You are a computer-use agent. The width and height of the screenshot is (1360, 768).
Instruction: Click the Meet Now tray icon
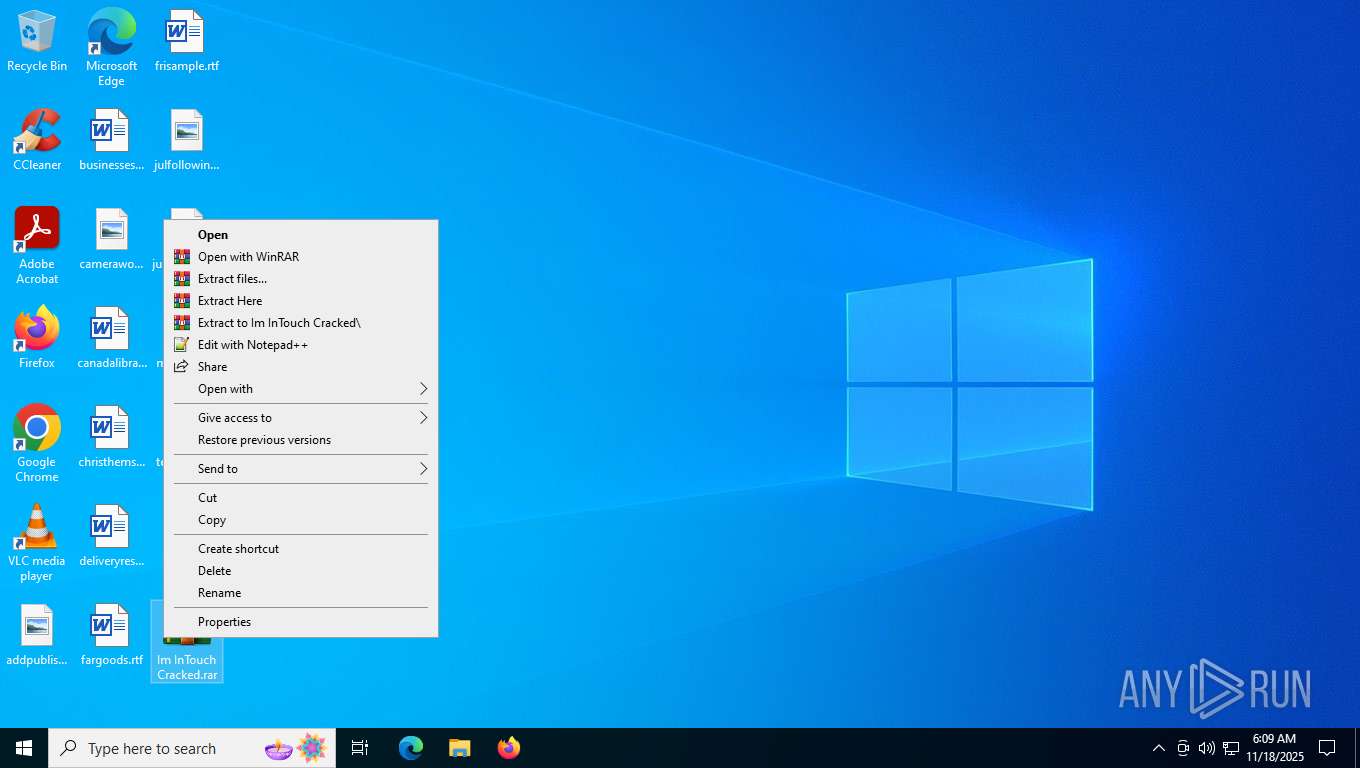[1183, 748]
